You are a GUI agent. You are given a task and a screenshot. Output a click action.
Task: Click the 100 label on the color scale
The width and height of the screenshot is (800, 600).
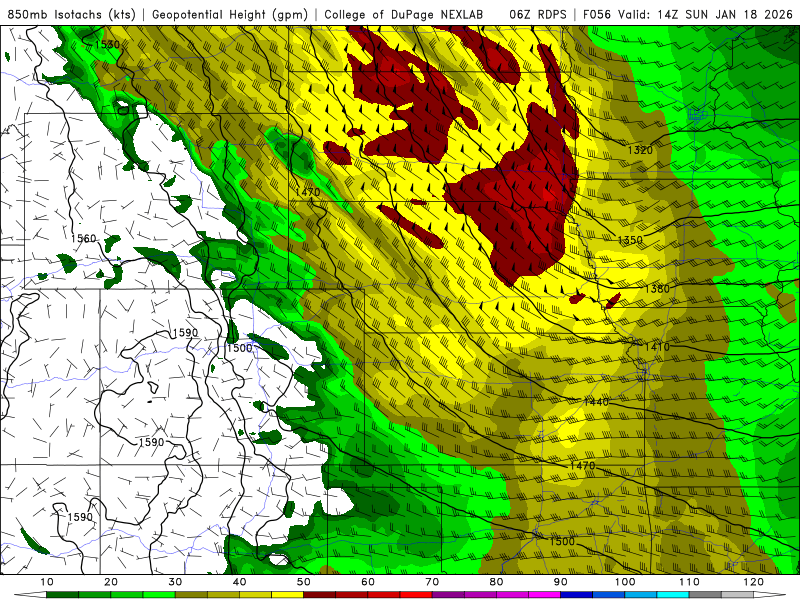[625, 582]
